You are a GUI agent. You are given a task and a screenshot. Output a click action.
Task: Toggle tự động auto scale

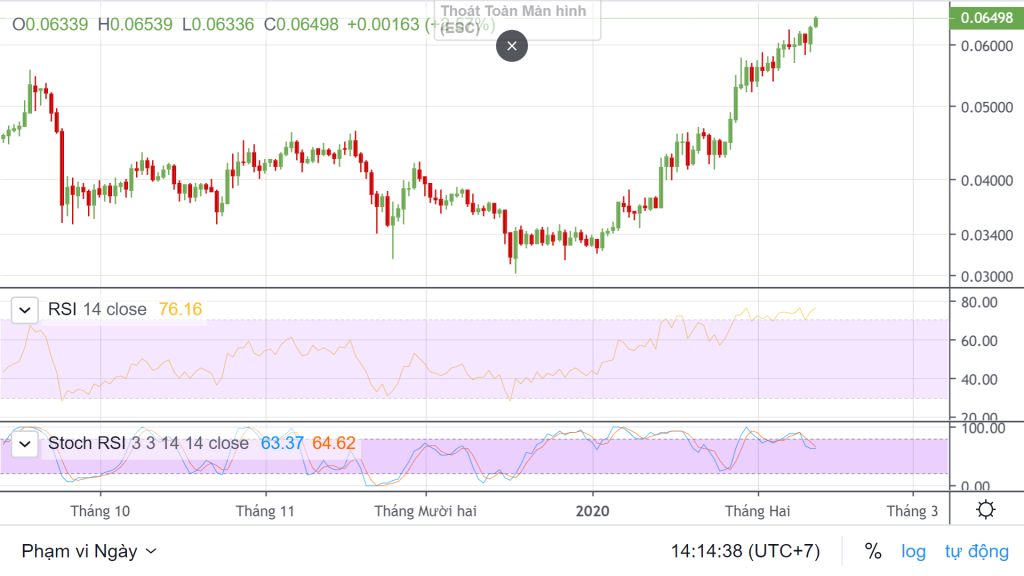[x=975, y=551]
